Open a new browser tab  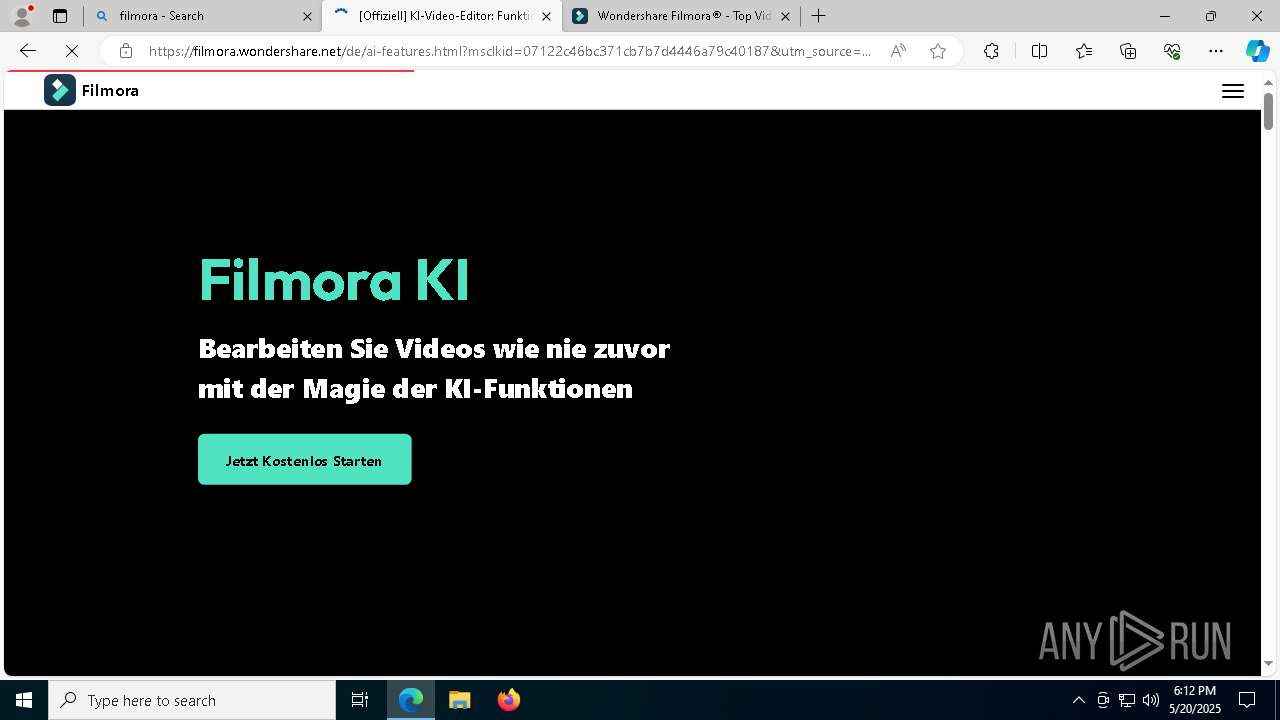click(x=819, y=16)
